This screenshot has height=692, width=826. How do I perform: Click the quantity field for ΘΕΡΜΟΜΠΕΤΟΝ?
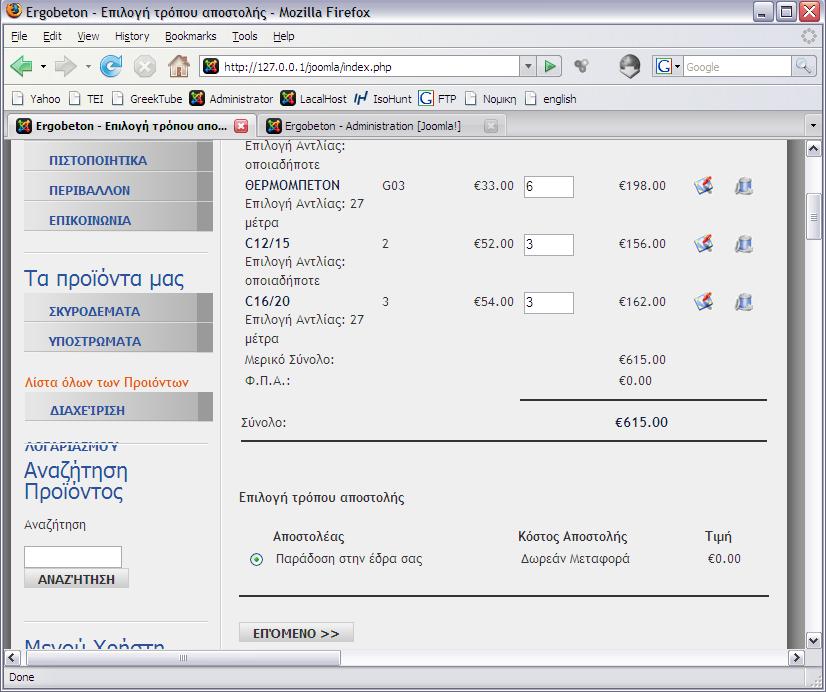tap(548, 187)
